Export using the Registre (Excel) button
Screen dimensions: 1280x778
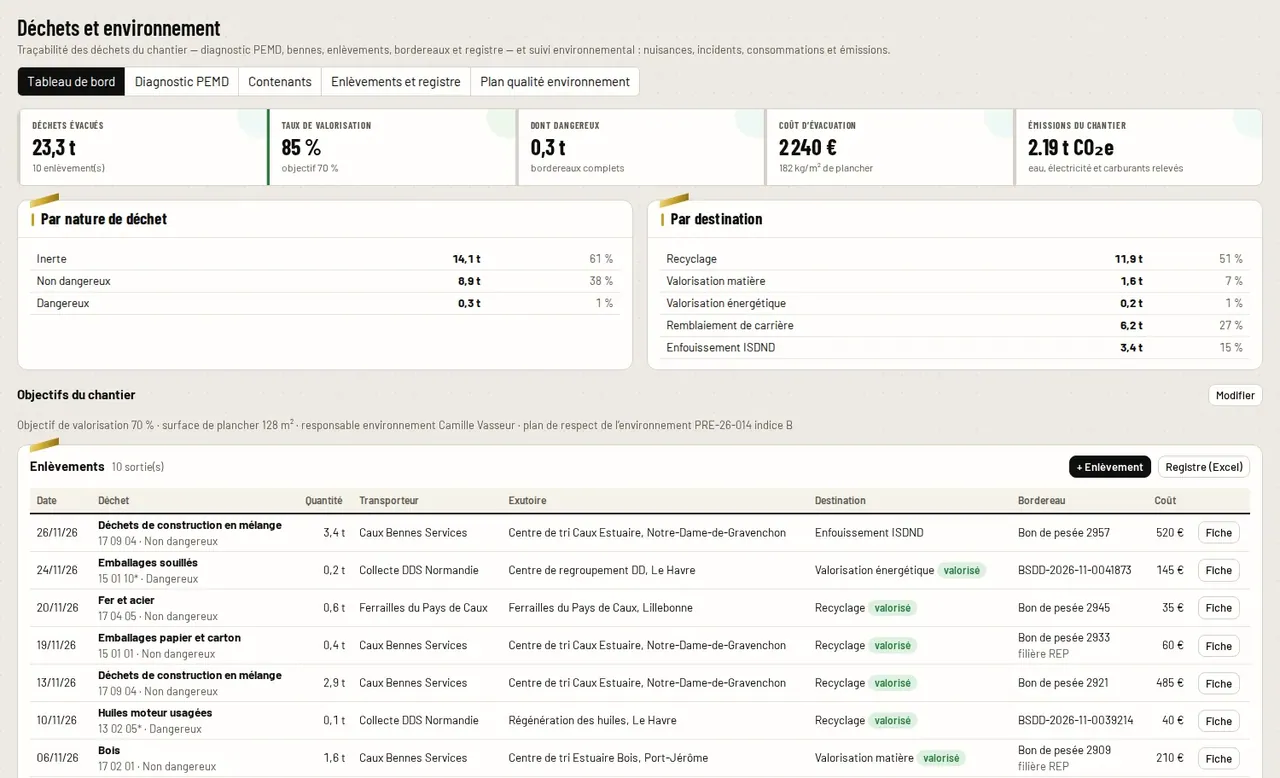(1204, 467)
